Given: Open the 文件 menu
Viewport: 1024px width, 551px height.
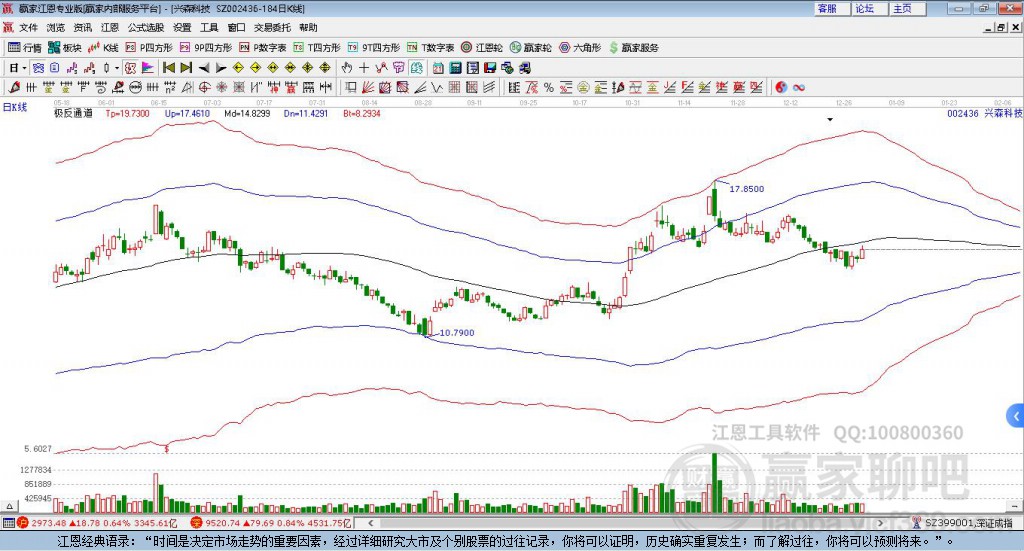Looking at the screenshot, I should pos(28,27).
